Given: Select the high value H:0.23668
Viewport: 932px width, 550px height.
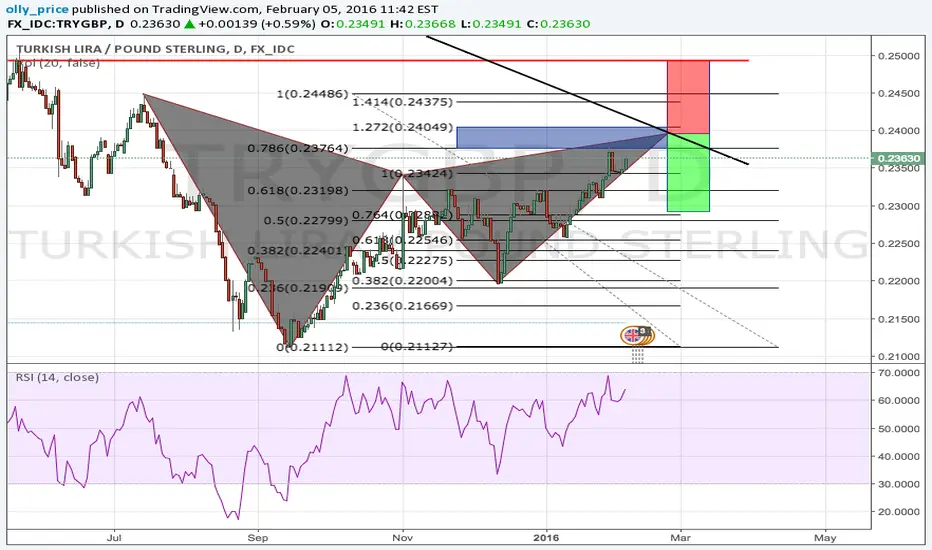Looking at the screenshot, I should (x=423, y=24).
